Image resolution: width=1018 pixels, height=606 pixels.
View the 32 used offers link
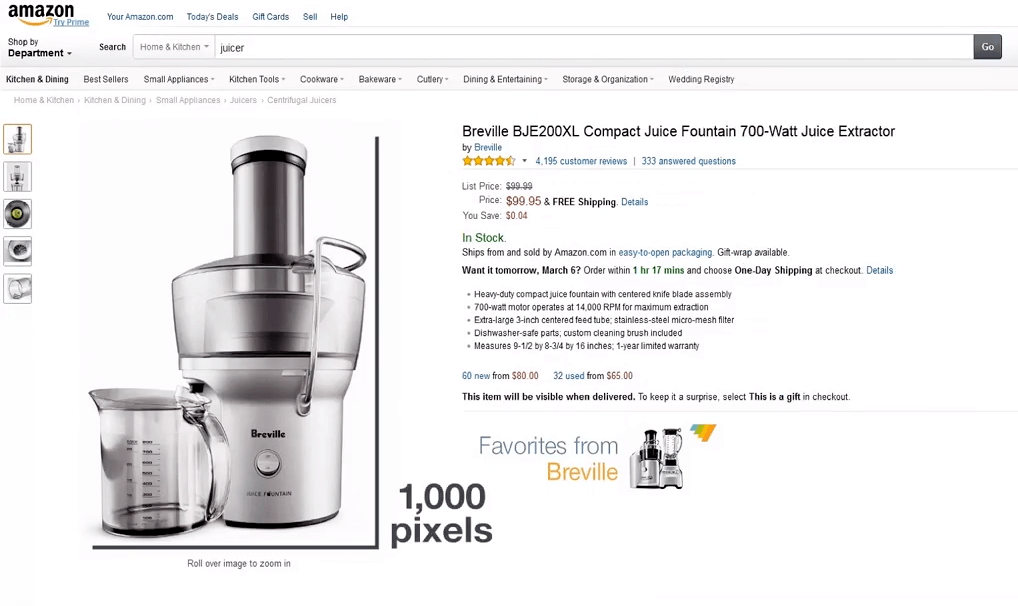pos(569,375)
